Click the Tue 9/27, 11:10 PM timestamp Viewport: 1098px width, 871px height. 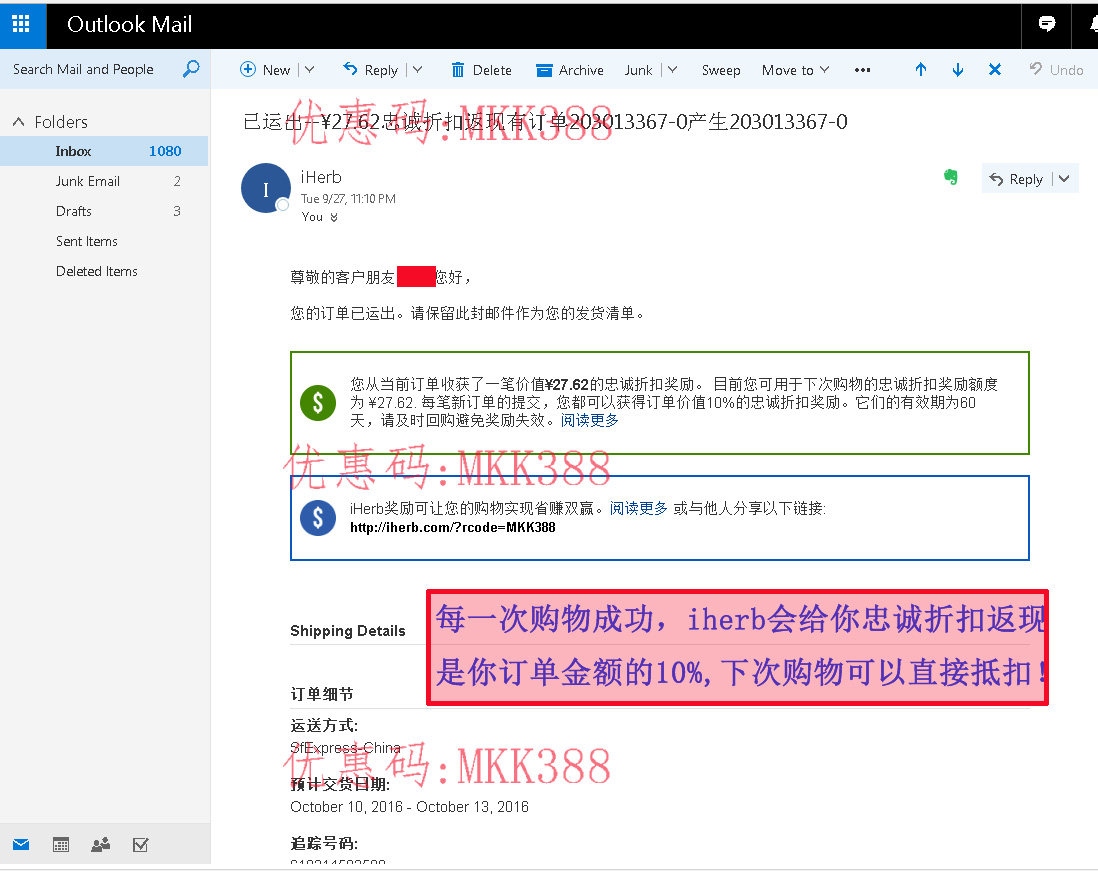(x=348, y=199)
